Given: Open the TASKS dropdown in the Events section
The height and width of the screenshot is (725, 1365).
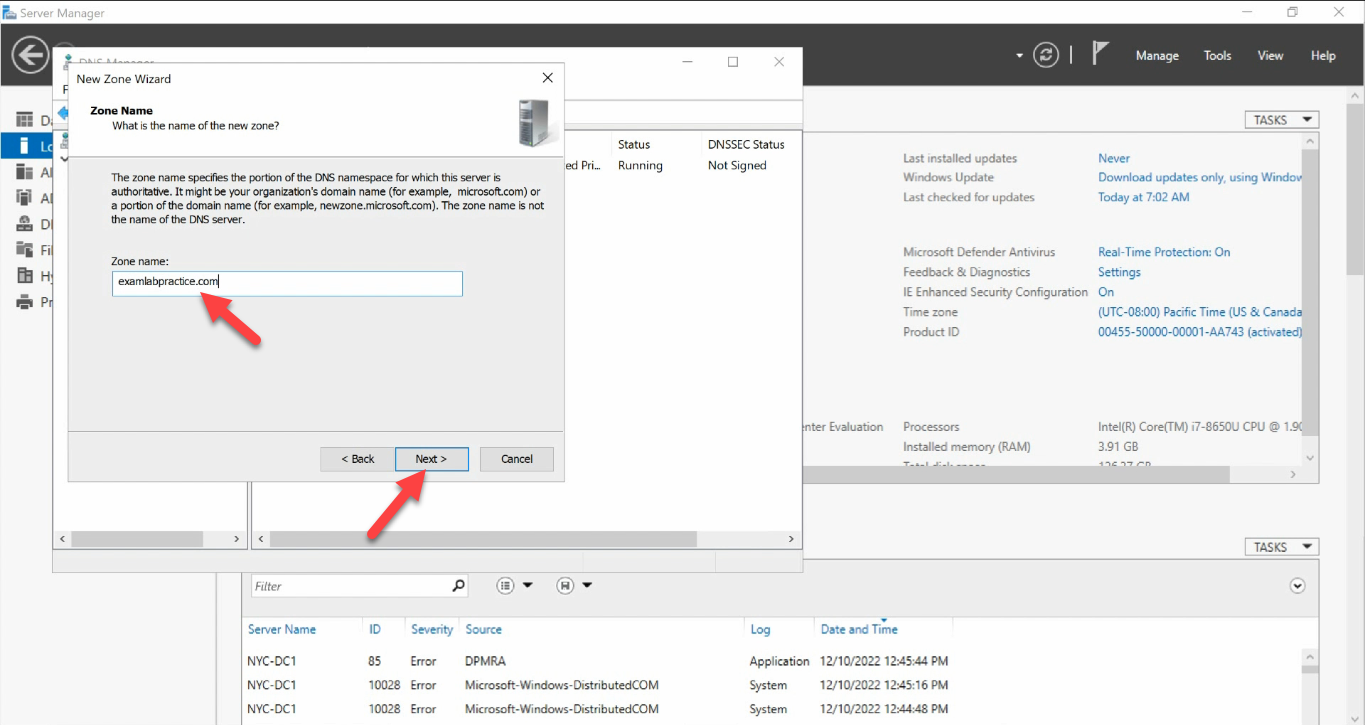Looking at the screenshot, I should (1281, 547).
